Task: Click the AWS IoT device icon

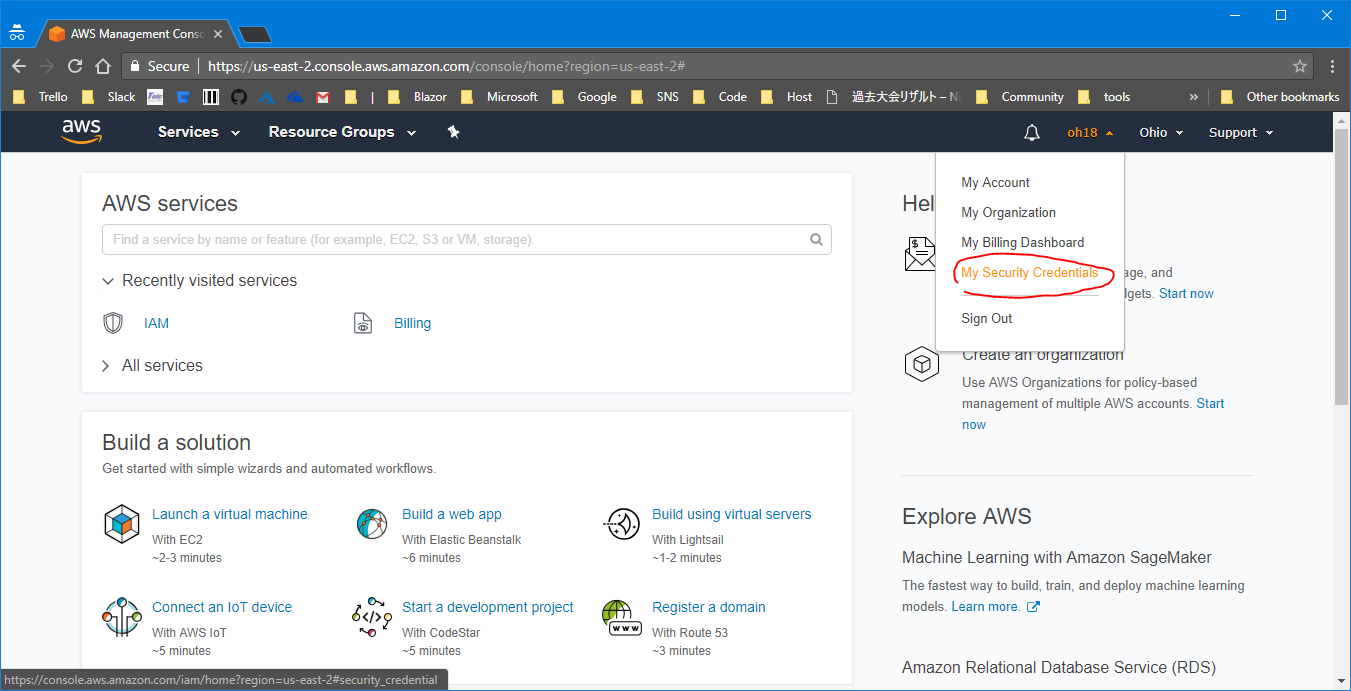Action: (x=122, y=616)
